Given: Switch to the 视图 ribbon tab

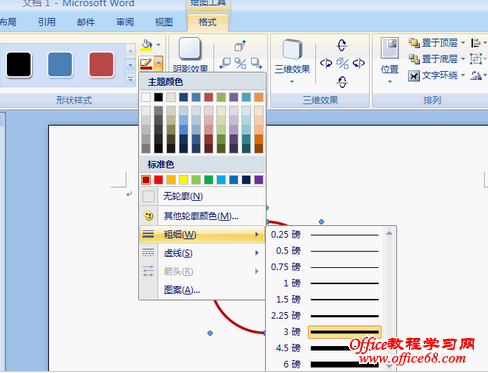Looking at the screenshot, I should click(164, 22).
